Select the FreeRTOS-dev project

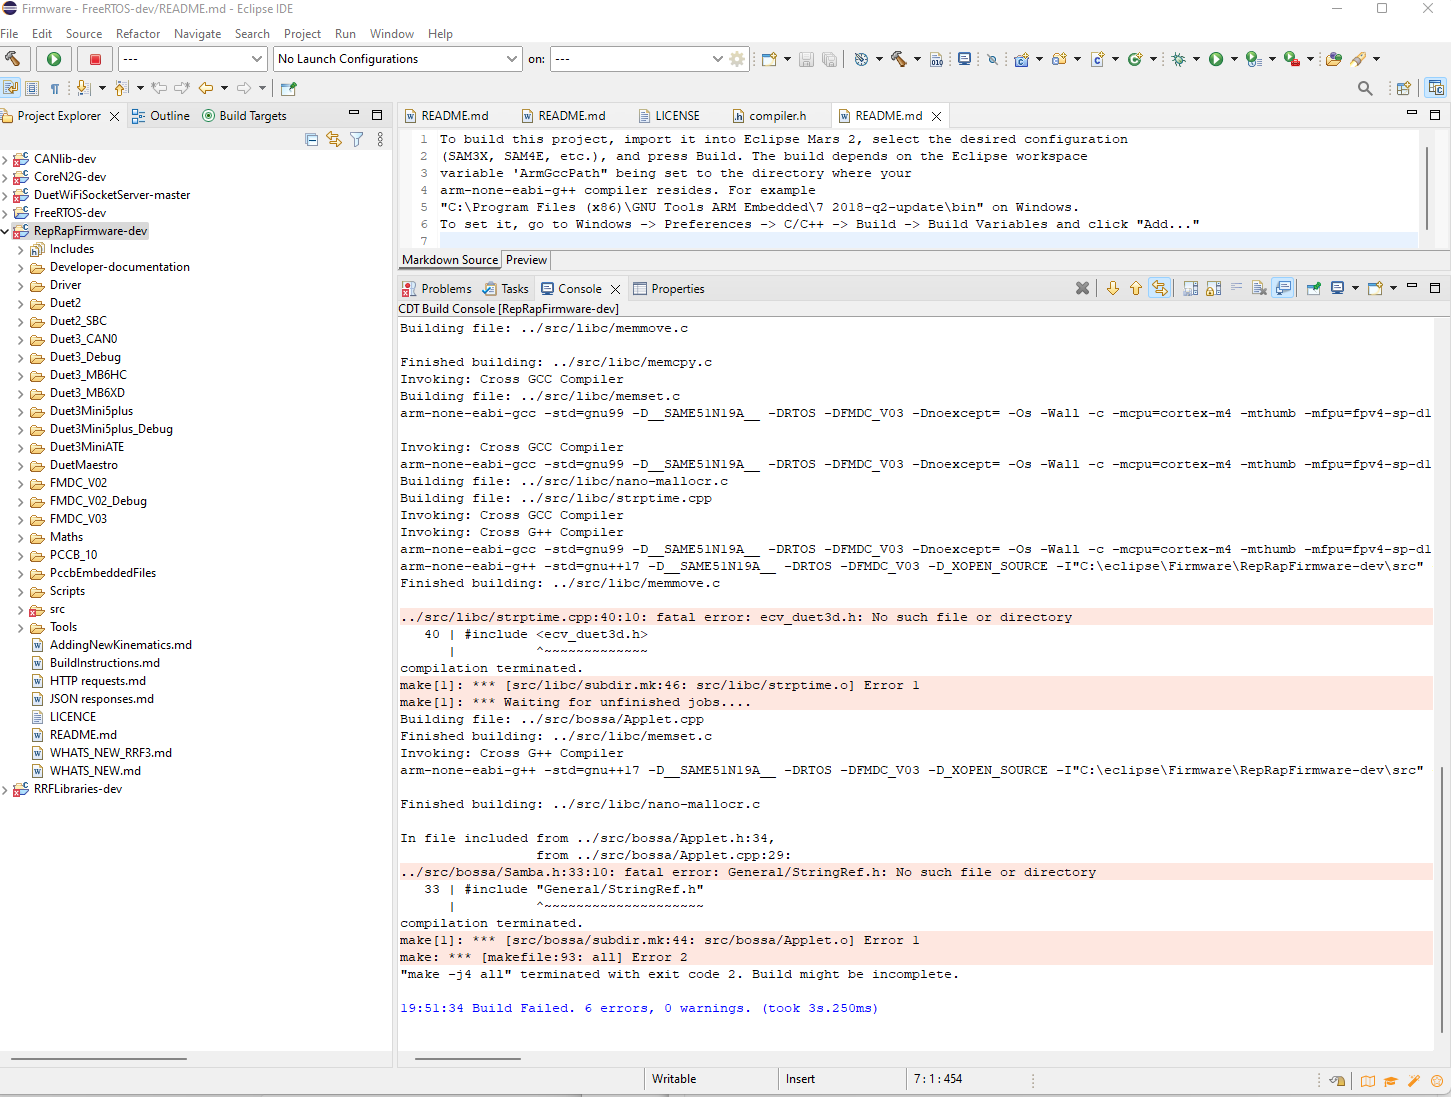point(70,213)
